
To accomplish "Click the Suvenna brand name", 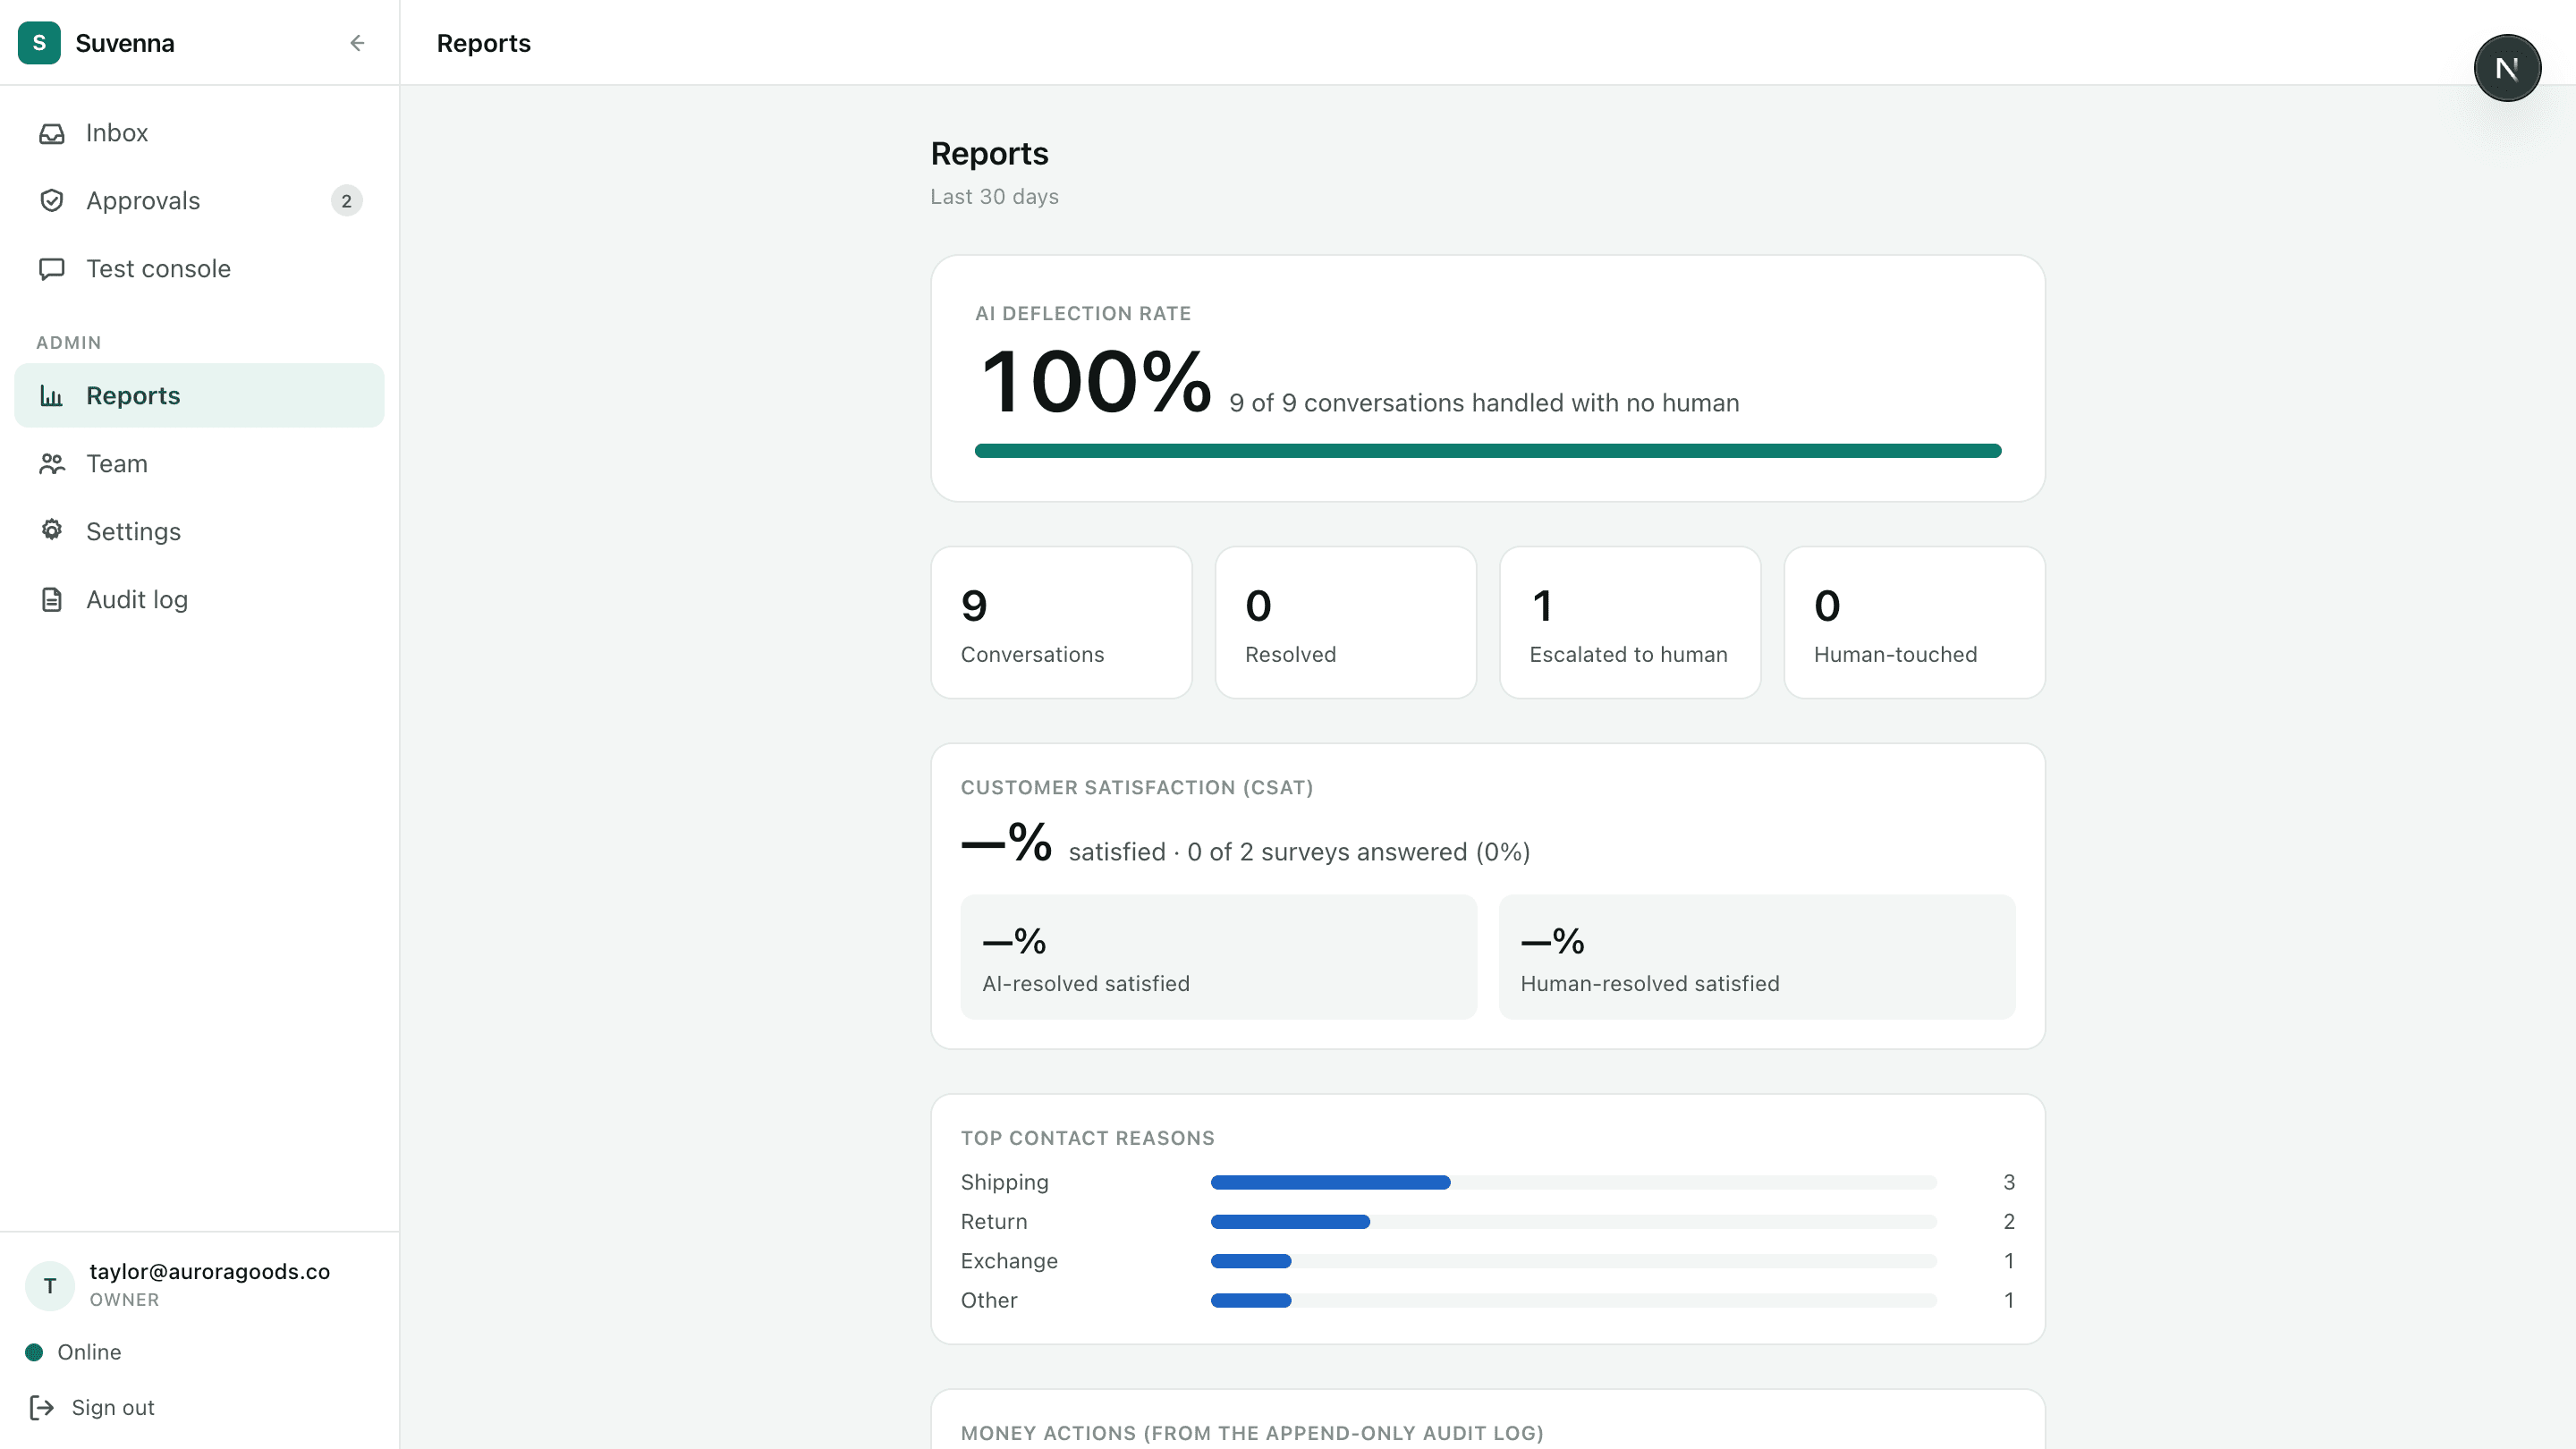I will (125, 43).
